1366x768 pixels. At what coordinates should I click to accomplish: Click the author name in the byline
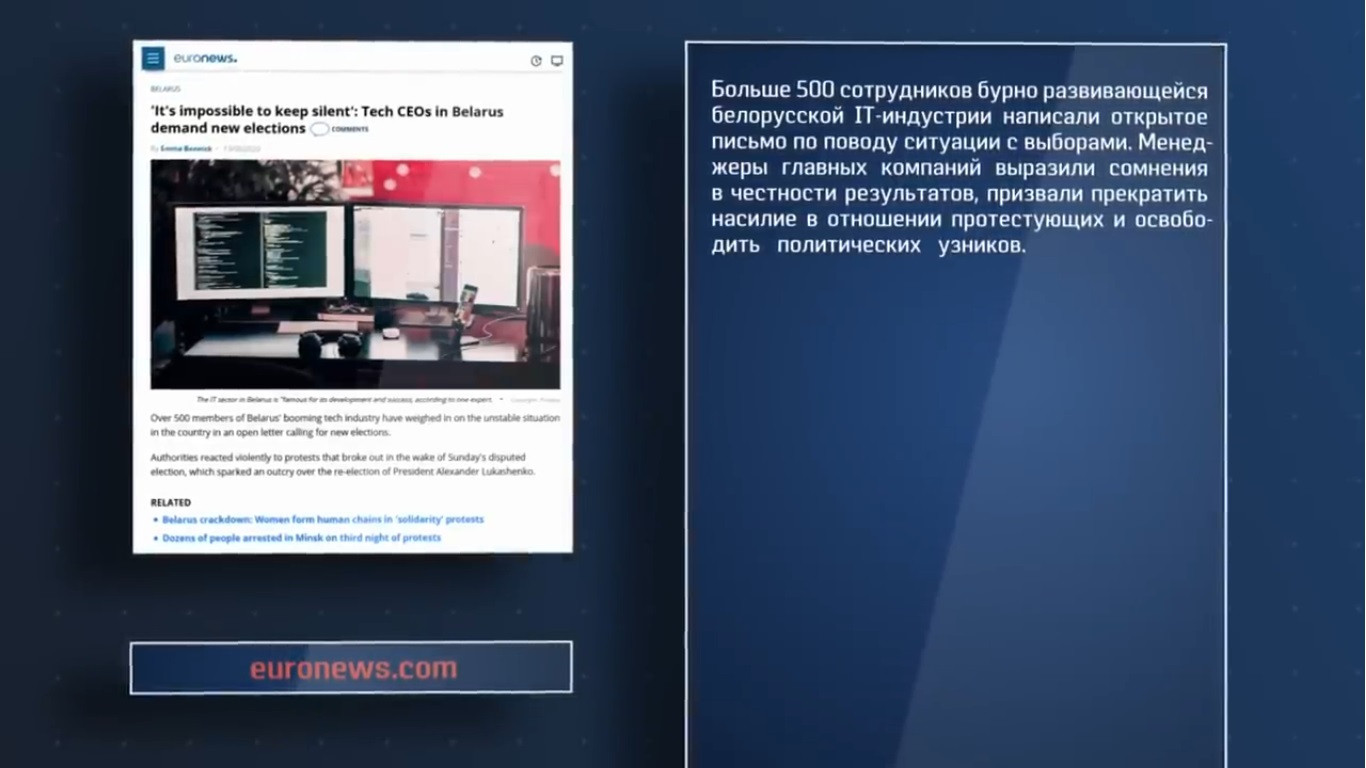tap(185, 148)
